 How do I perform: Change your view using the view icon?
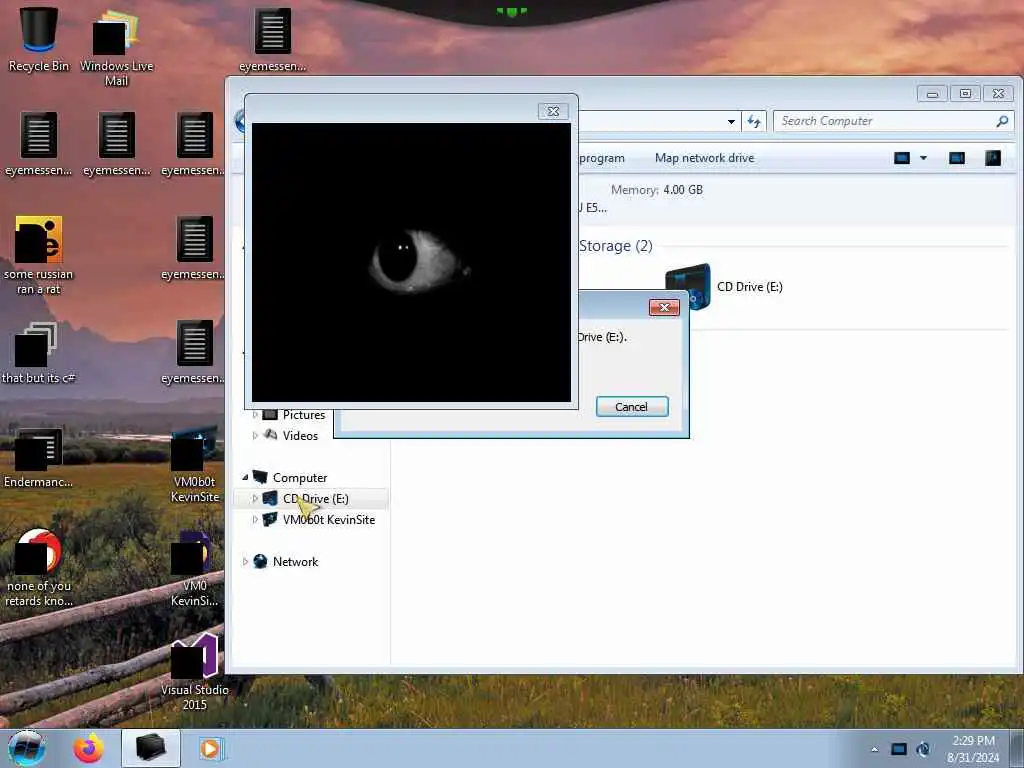click(x=902, y=158)
